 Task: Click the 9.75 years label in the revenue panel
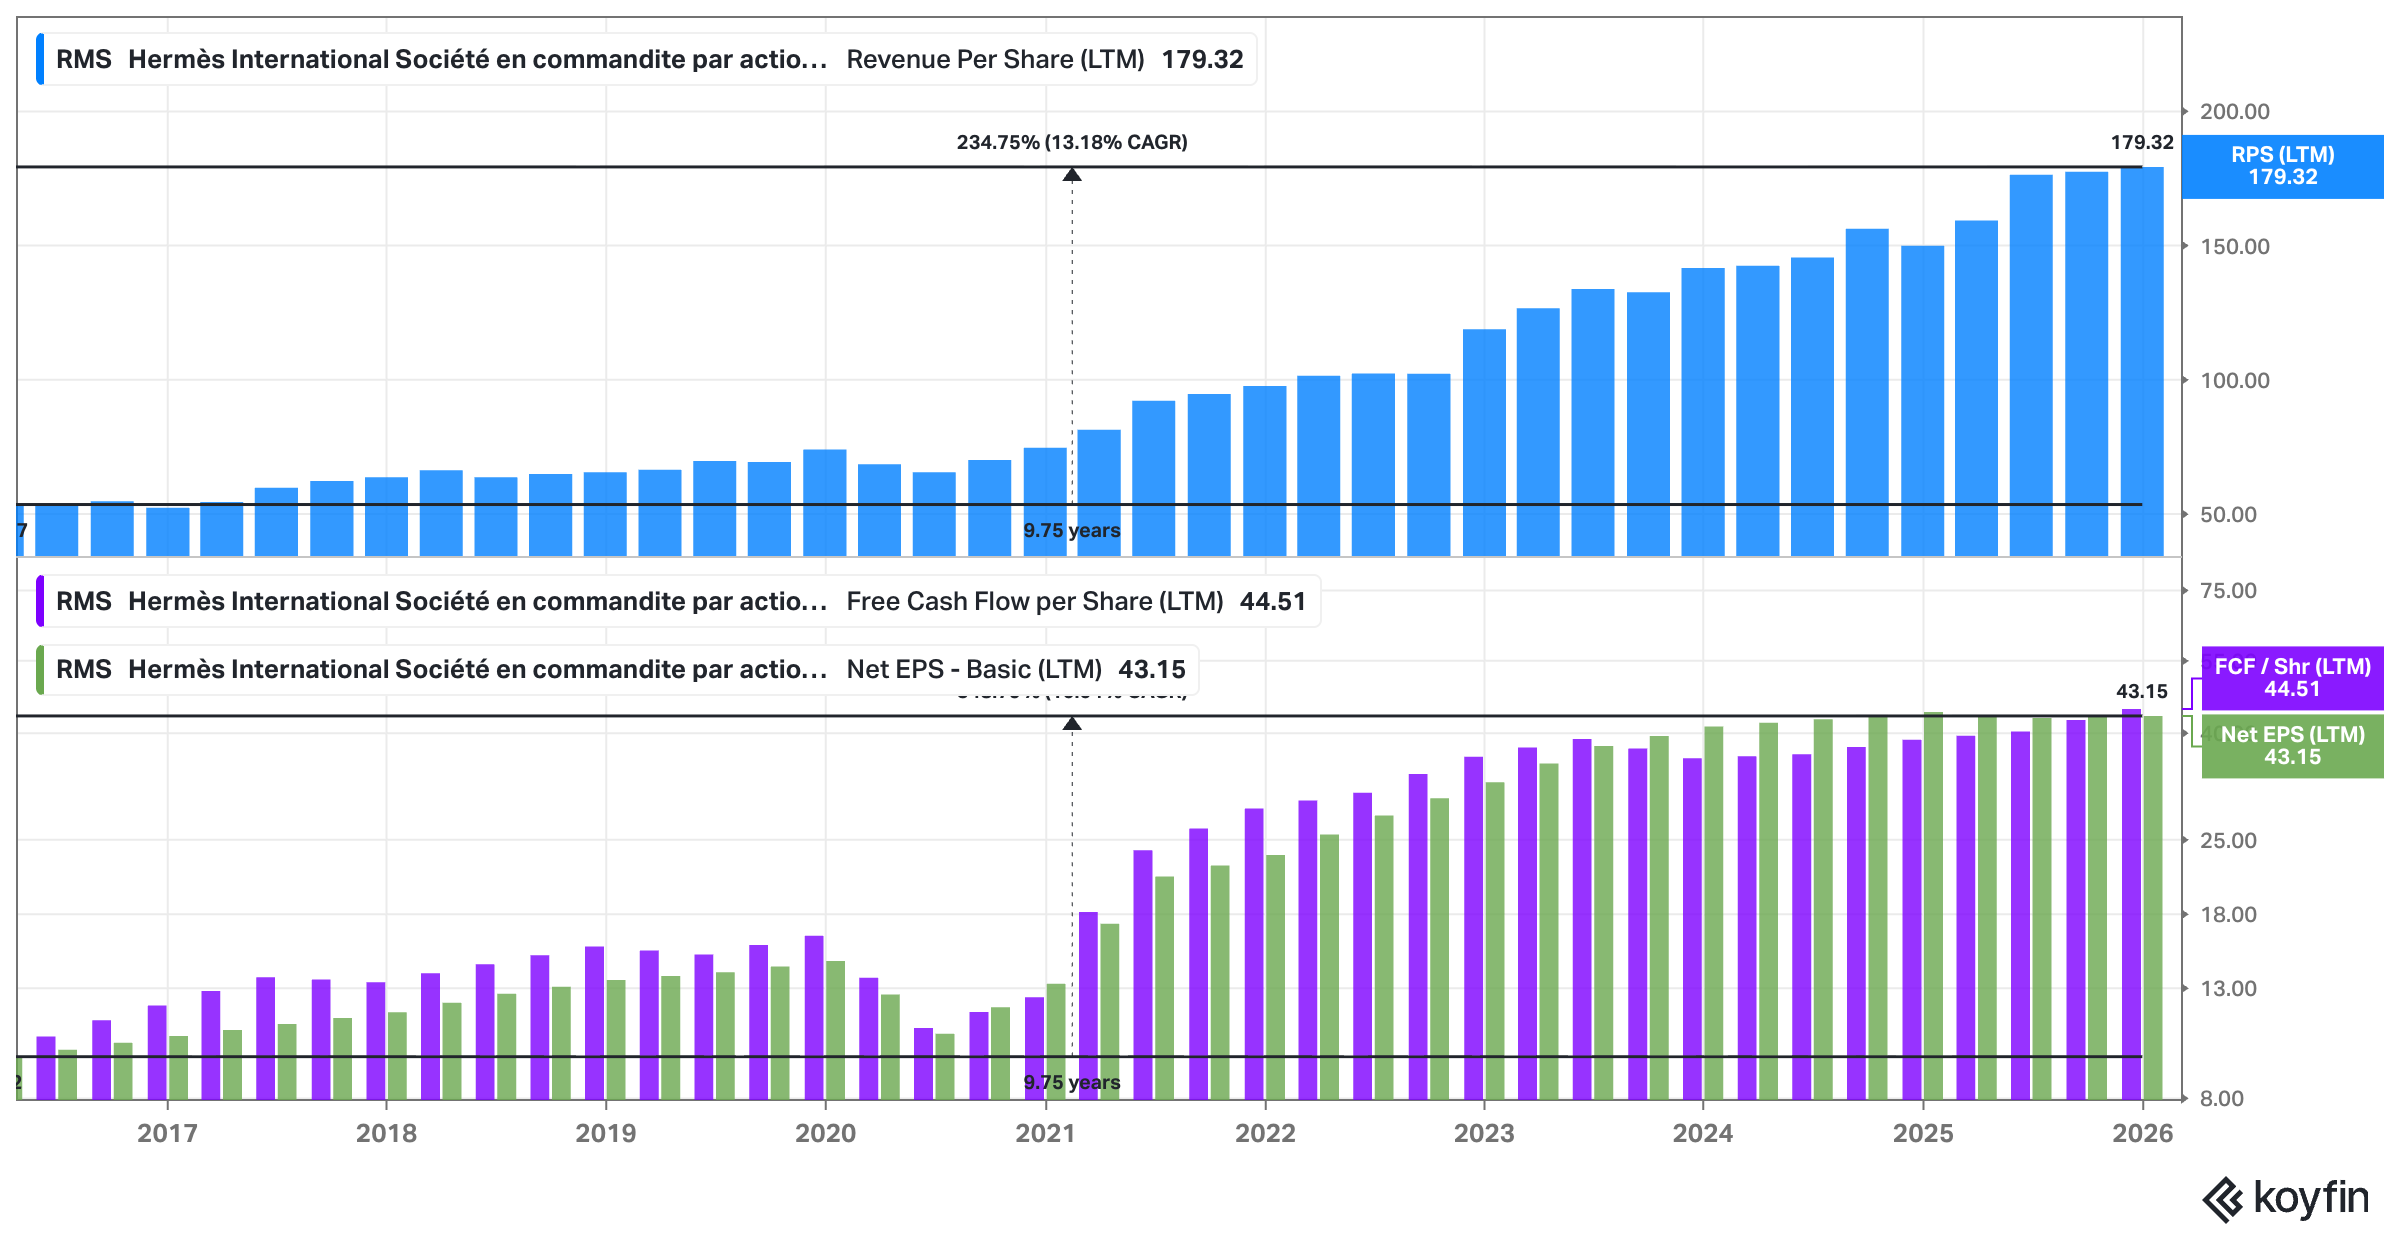coord(1072,530)
